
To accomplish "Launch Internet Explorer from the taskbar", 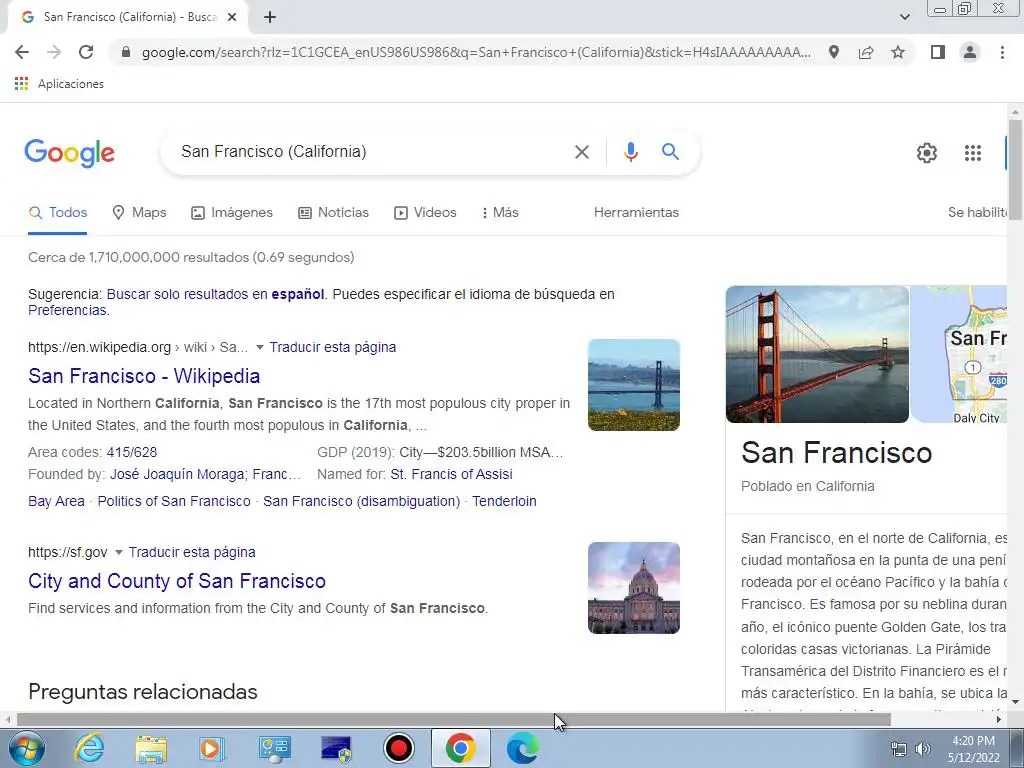I will (89, 748).
